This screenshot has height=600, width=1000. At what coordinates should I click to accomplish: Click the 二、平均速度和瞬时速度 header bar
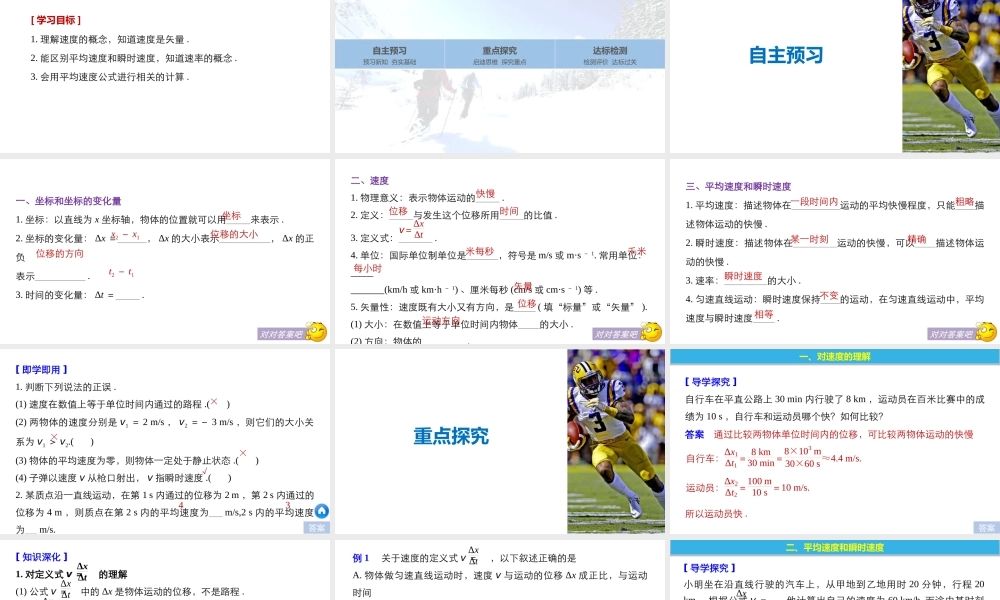pyautogui.click(x=834, y=547)
